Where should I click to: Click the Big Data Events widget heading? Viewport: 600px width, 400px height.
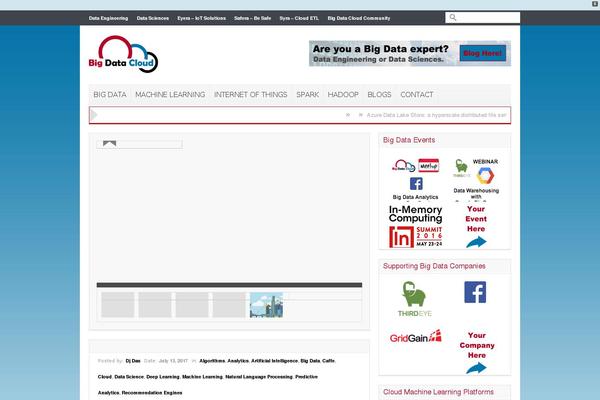tap(409, 140)
